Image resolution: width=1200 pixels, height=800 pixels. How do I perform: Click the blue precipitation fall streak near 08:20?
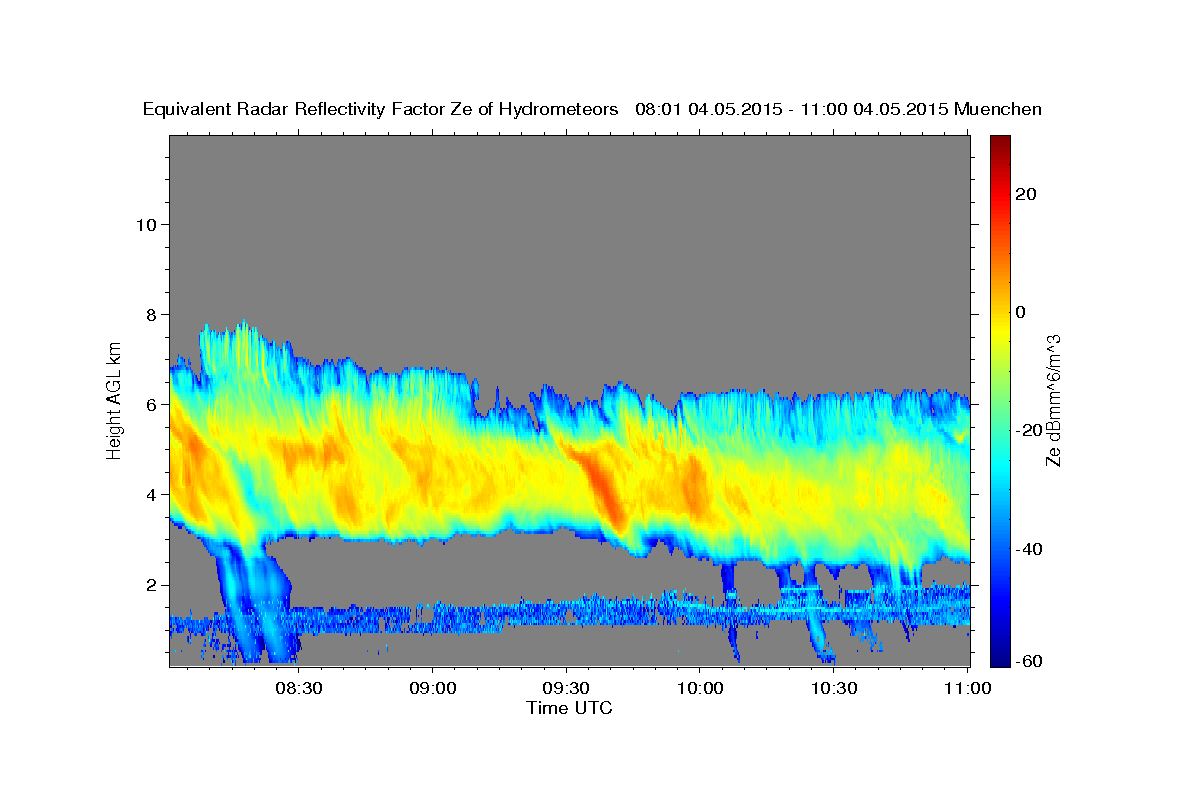(250, 605)
